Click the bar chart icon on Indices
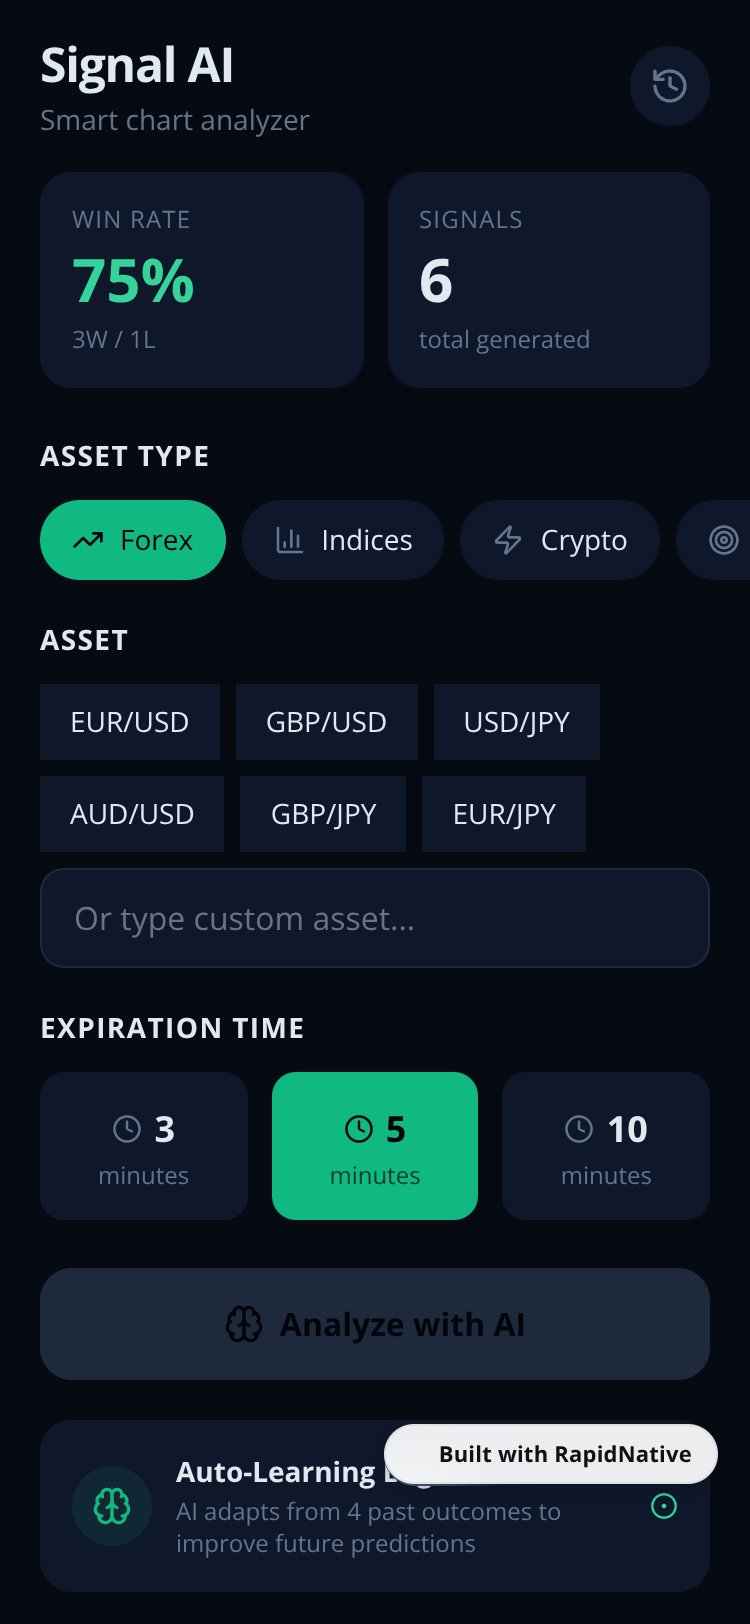This screenshot has height=1624, width=750. click(289, 540)
